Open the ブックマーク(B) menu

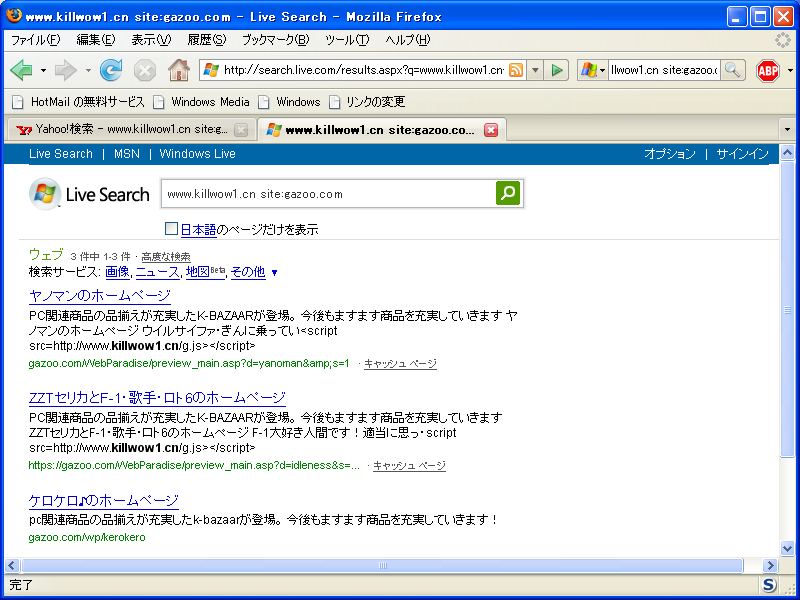click(276, 40)
